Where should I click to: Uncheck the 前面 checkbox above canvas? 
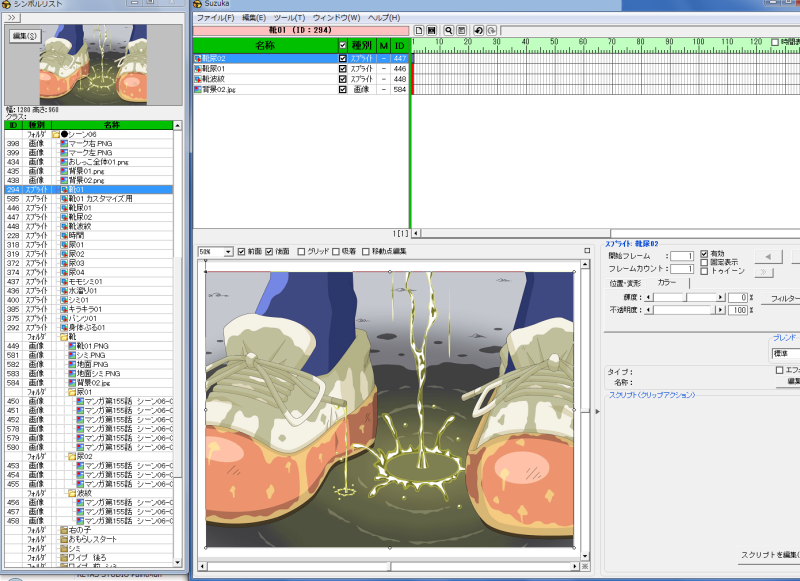(x=241, y=251)
